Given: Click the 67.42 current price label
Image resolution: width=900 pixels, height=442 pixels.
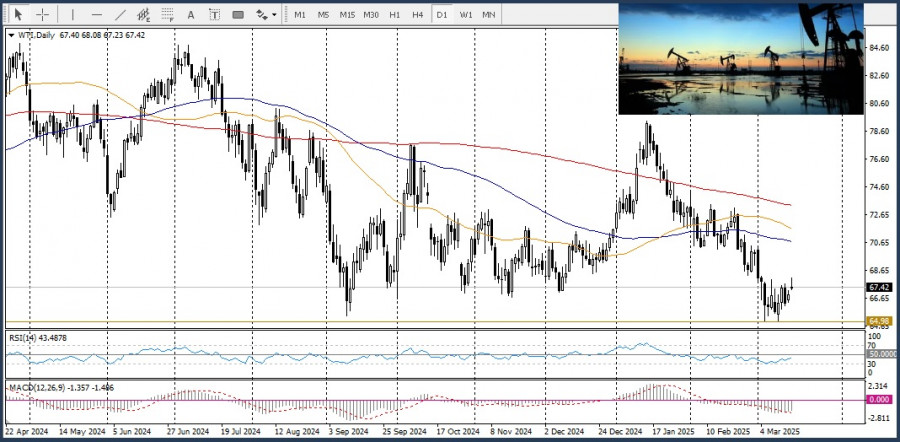Looking at the screenshot, I should 879,287.
